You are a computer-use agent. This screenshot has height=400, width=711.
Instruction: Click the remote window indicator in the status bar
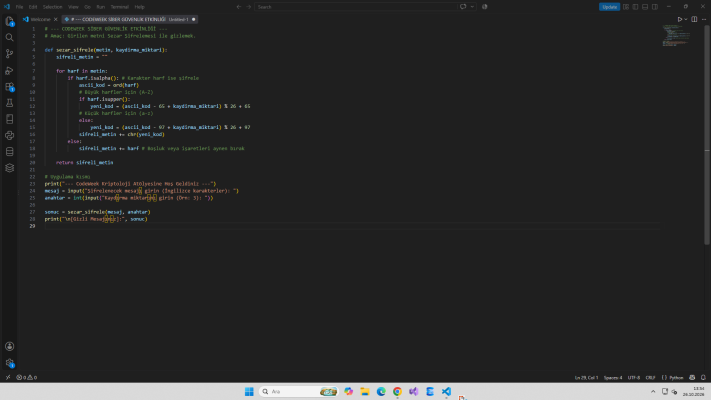tap(8, 377)
